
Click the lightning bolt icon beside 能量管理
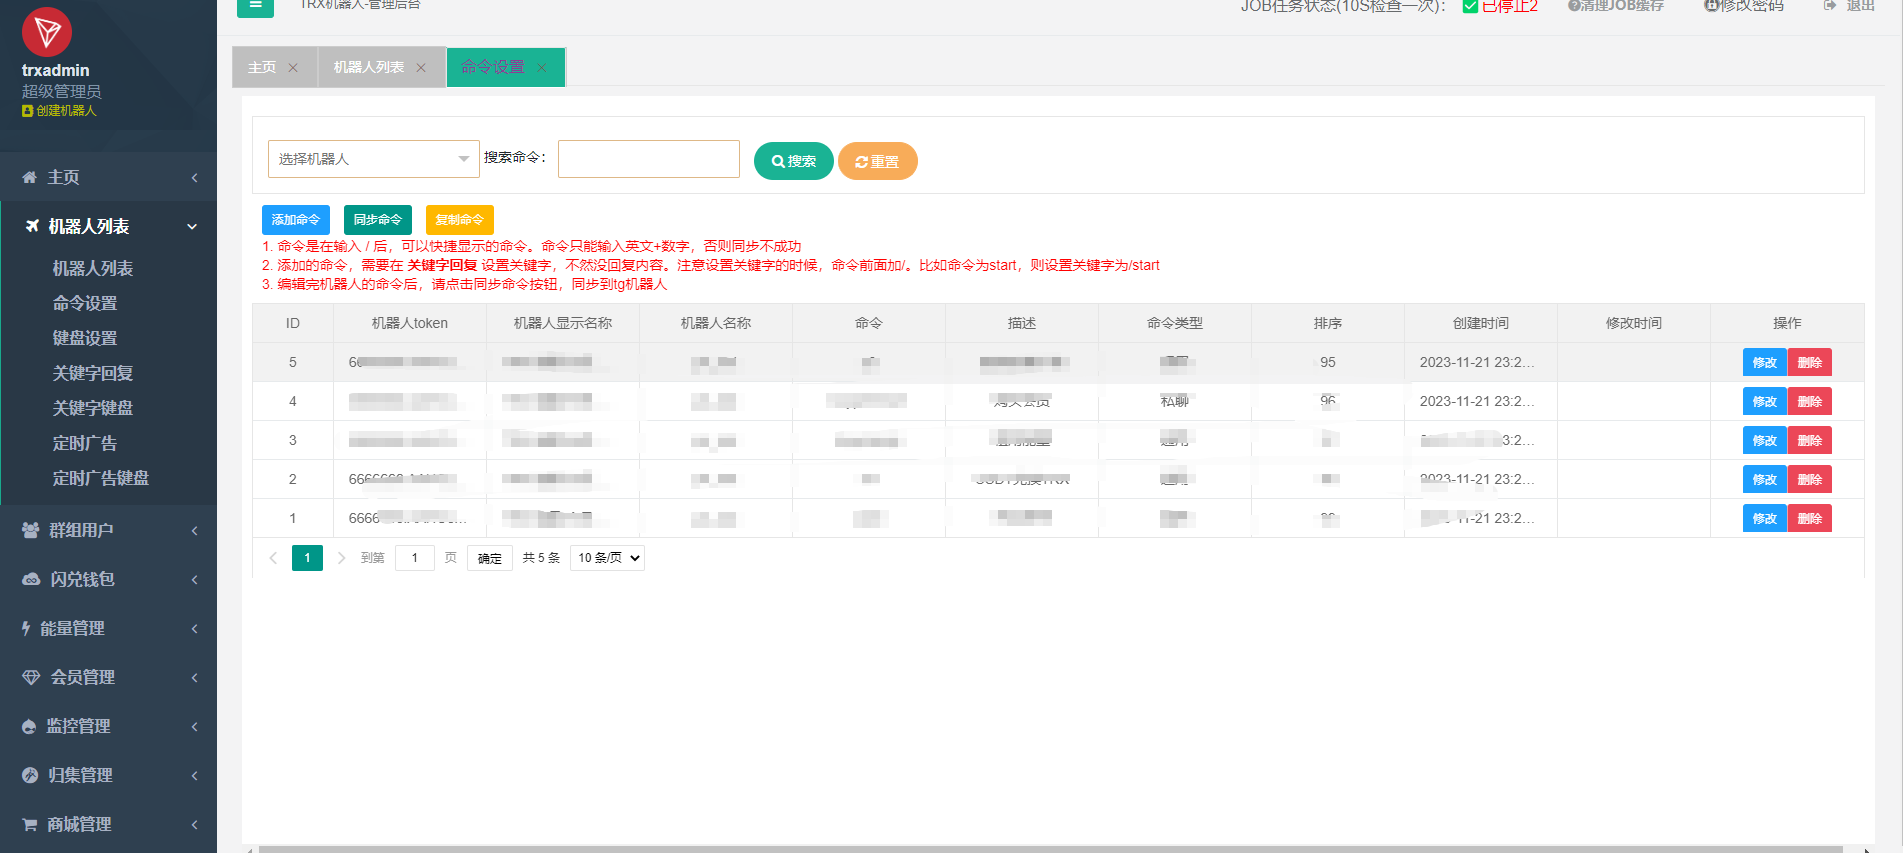coord(26,628)
